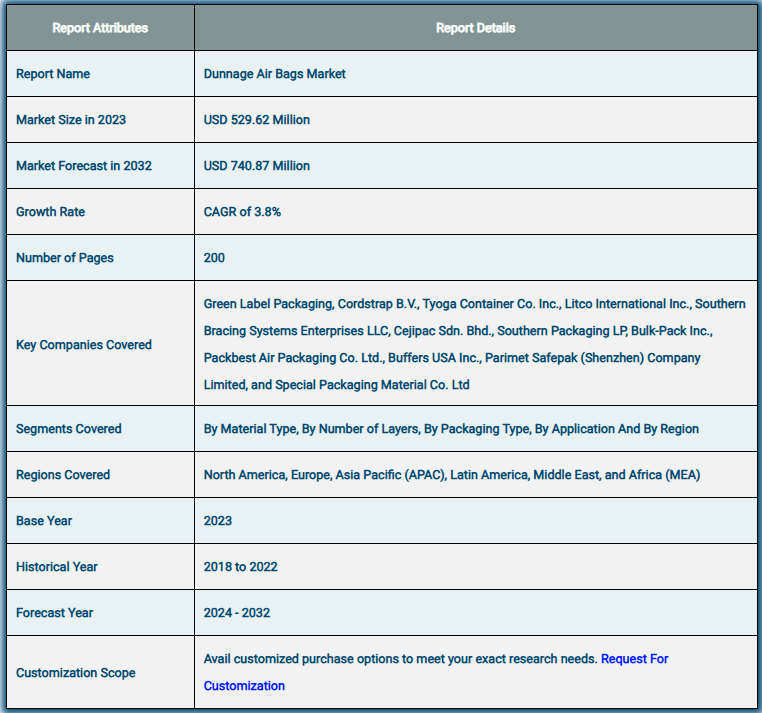762x713 pixels.
Task: Select the 2024 - 2032 value
Action: (x=237, y=613)
